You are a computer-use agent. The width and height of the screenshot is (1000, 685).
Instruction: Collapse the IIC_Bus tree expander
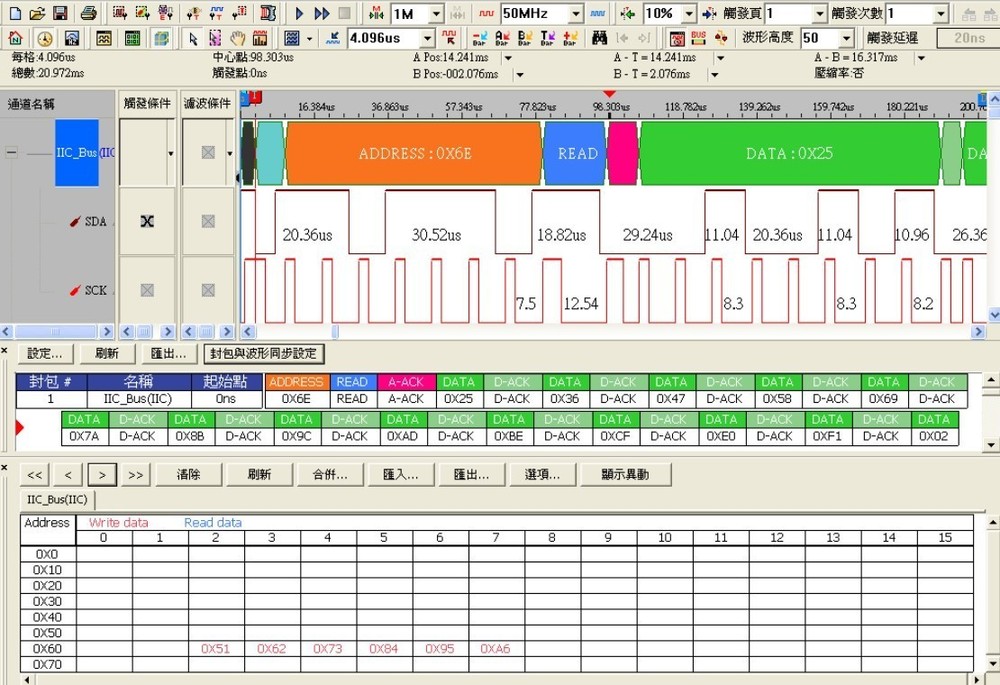pyautogui.click(x=11, y=152)
